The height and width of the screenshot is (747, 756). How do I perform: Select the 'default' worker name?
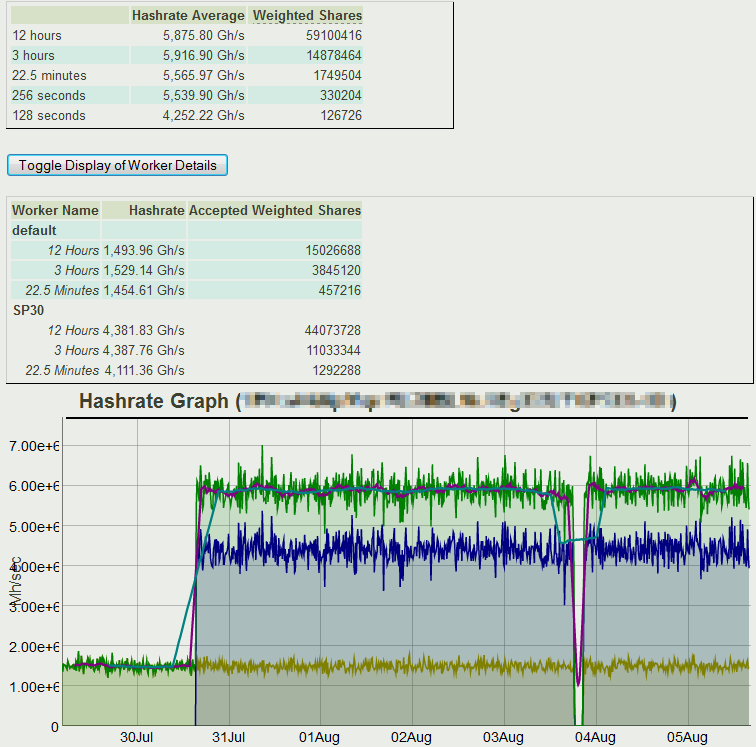(x=34, y=231)
